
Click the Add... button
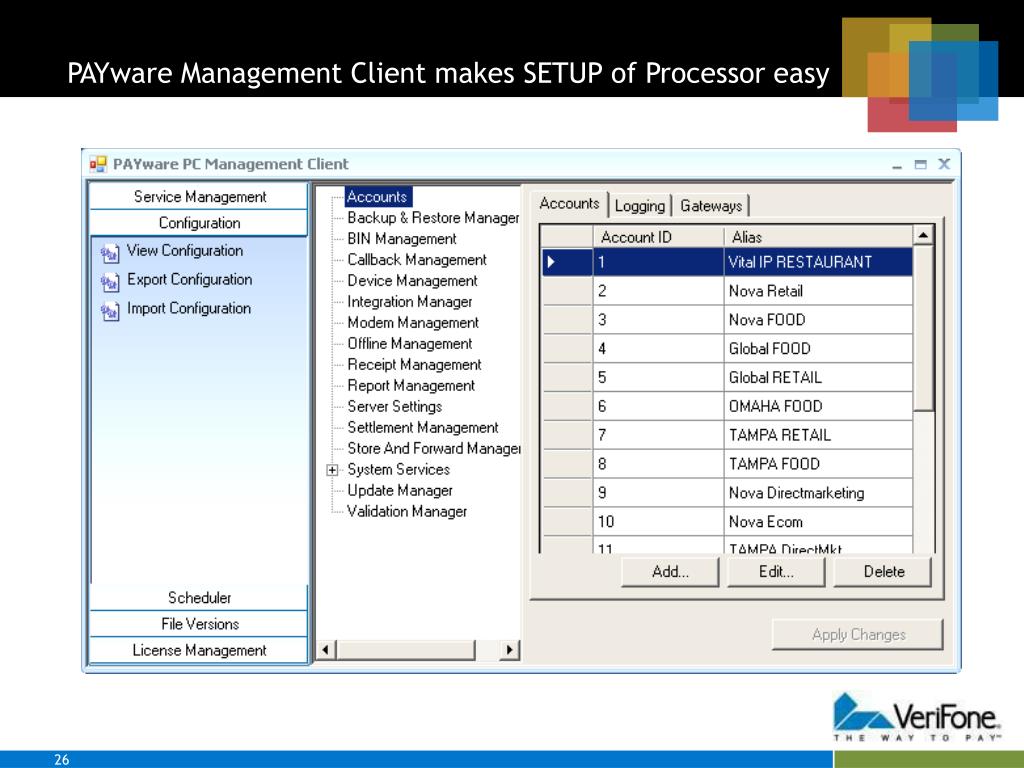(670, 572)
